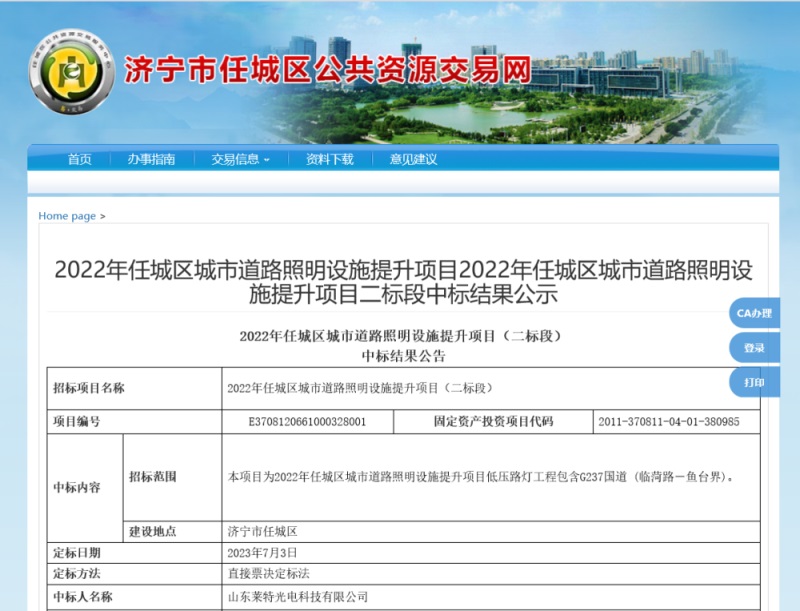This screenshot has width=800, height=611.
Task: Click the 建设地点 label cell
Action: coord(172,532)
